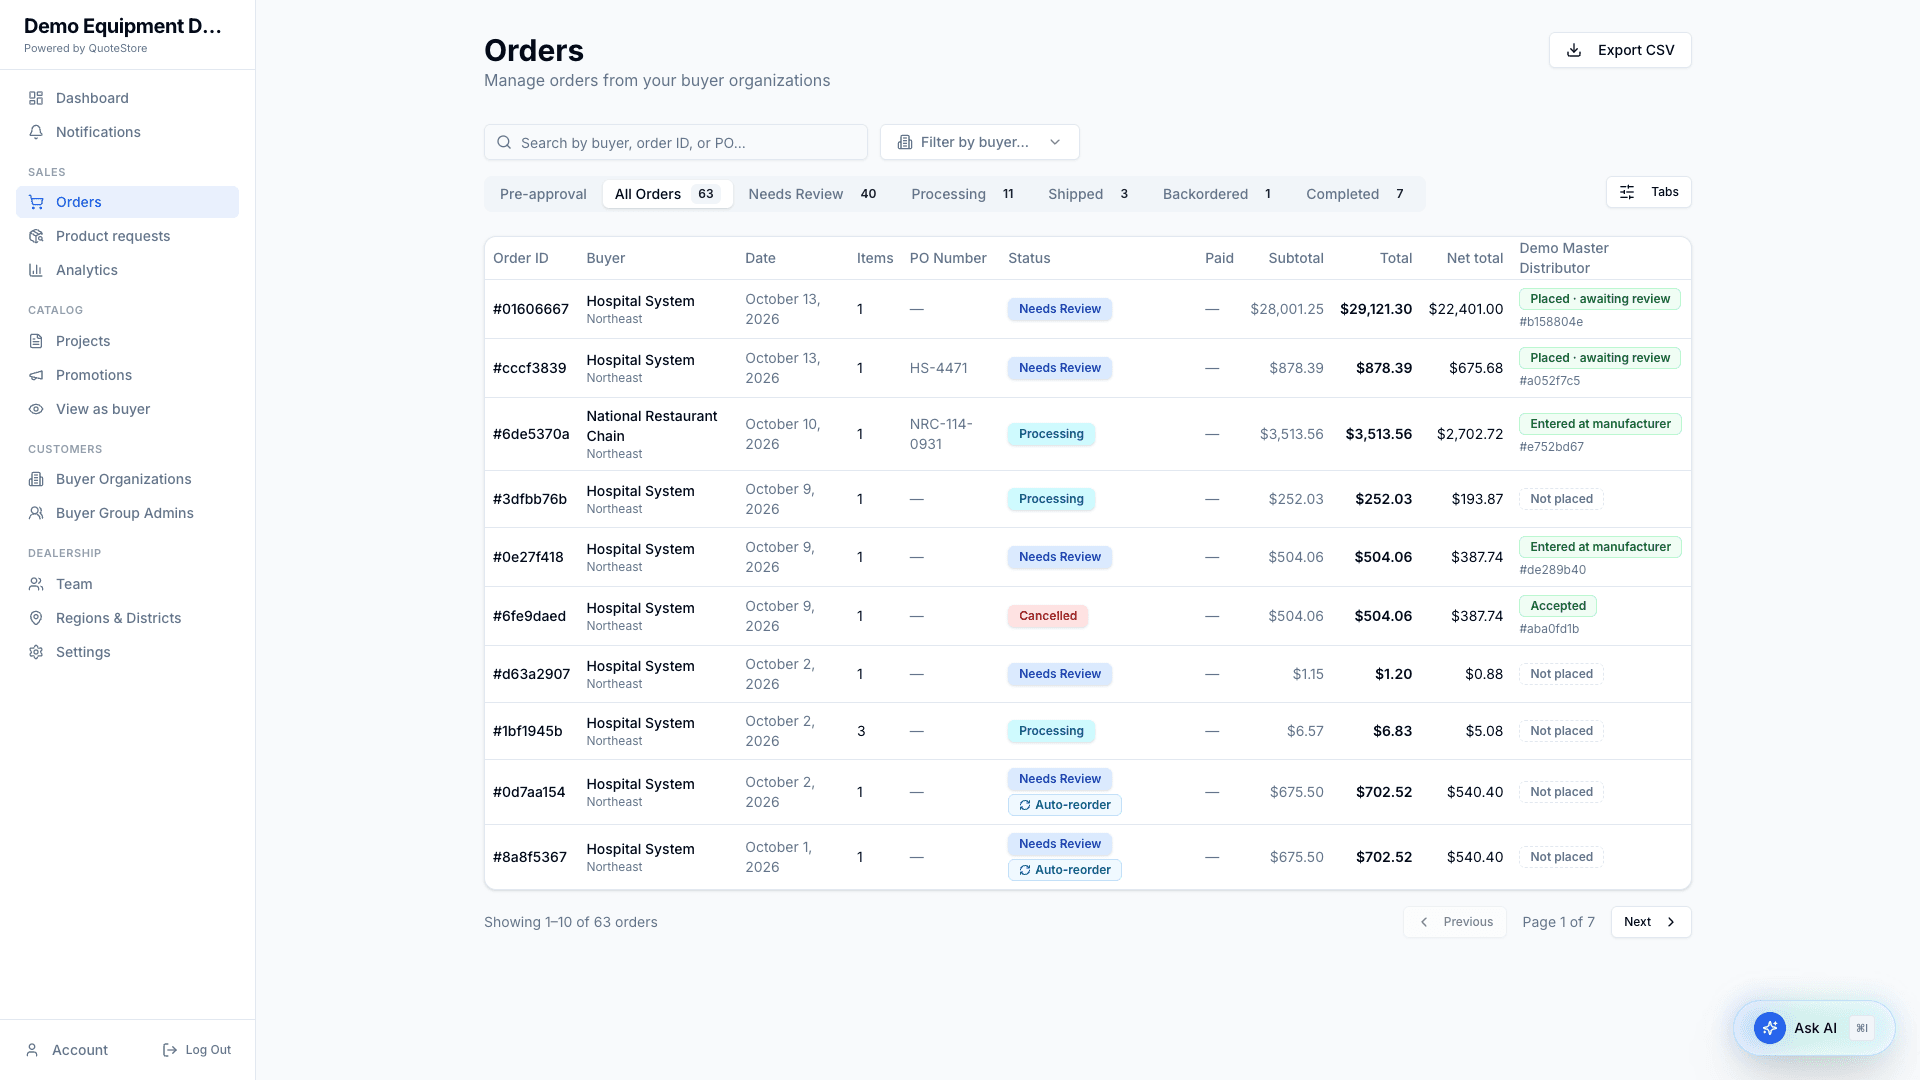The width and height of the screenshot is (1920, 1080).
Task: Click the Product requests package icon
Action: pyautogui.click(x=36, y=236)
